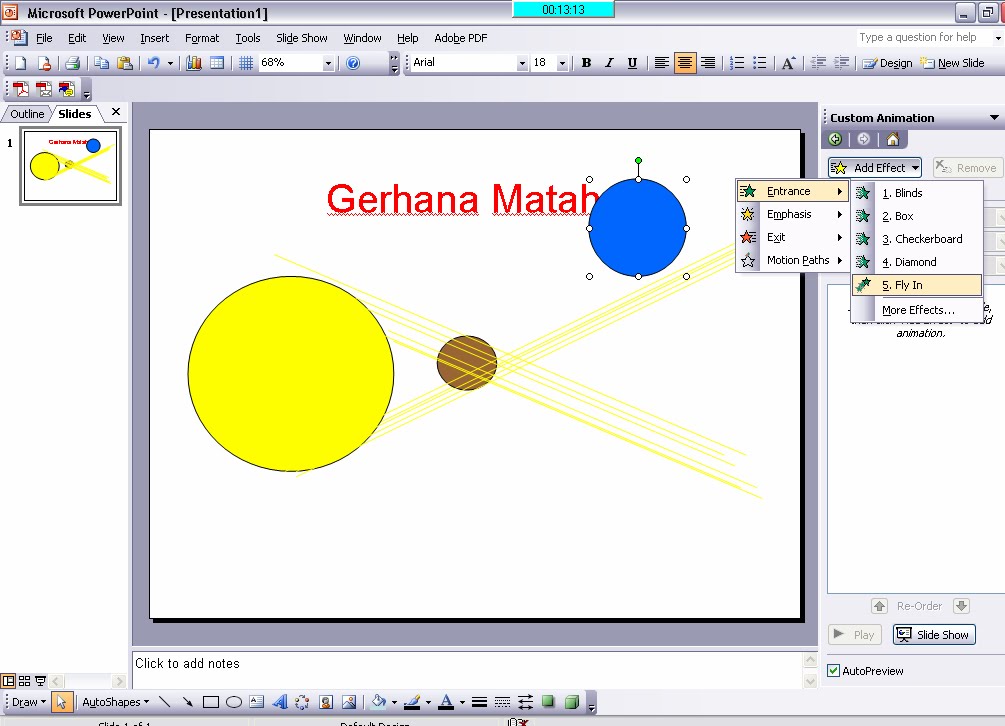Open the Insert Clip Art icon
Viewport: 1005px width, 726px height.
[x=327, y=702]
